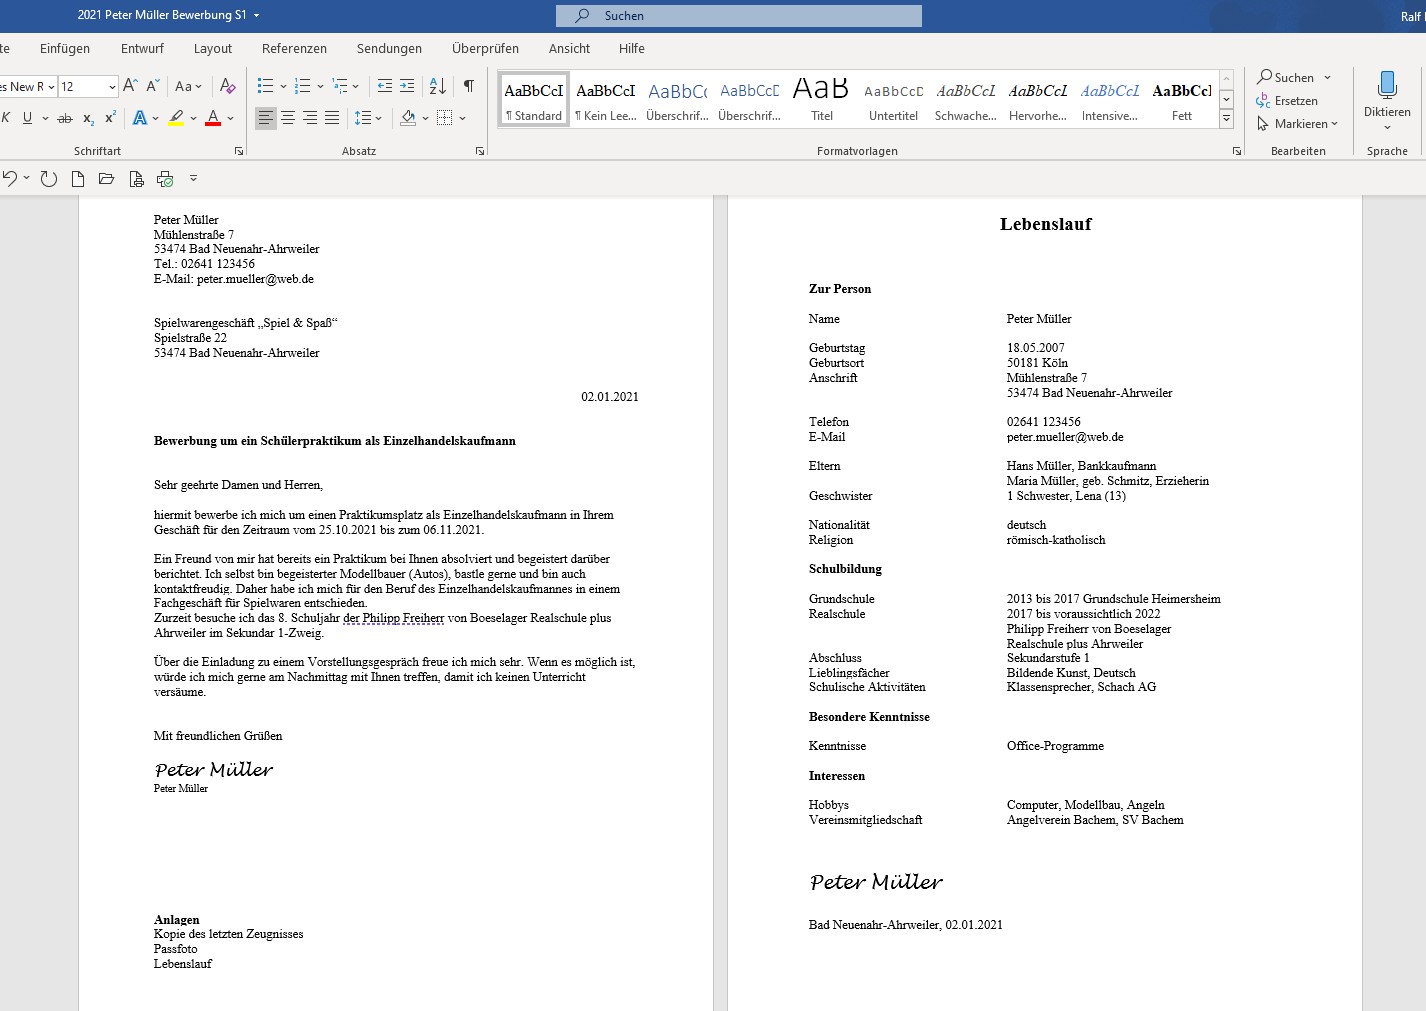The width and height of the screenshot is (1426, 1011).
Task: Undo the last action
Action: [x=10, y=178]
